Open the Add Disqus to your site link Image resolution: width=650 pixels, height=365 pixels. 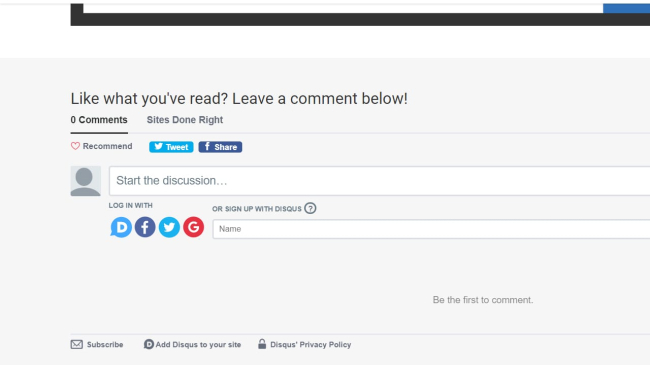pos(192,345)
